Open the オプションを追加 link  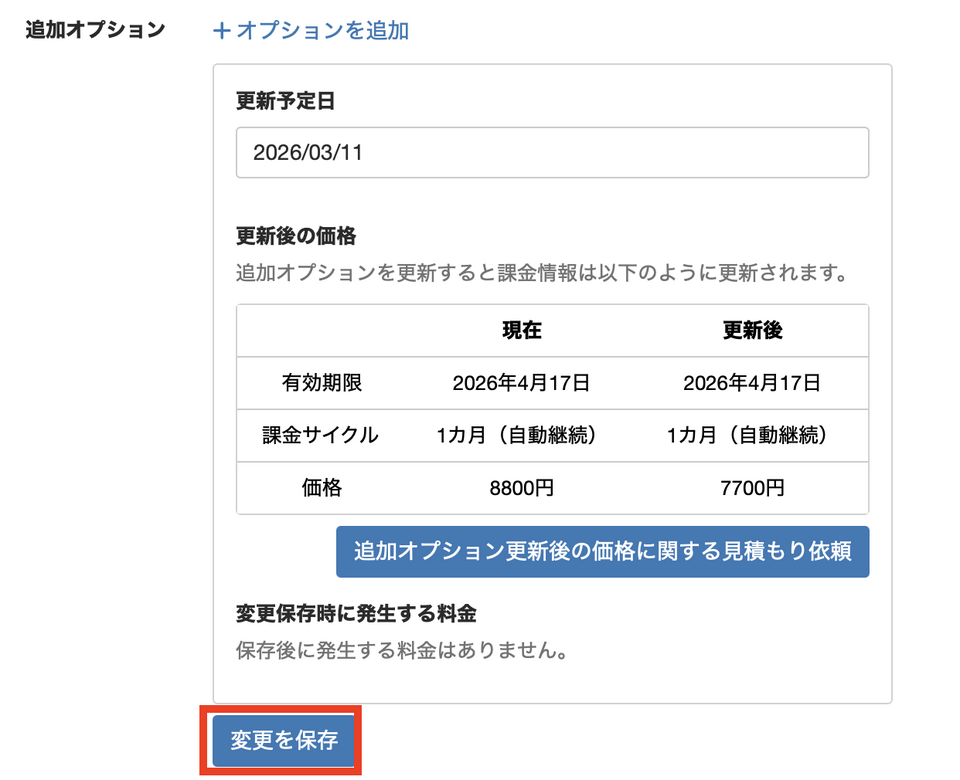[x=322, y=31]
